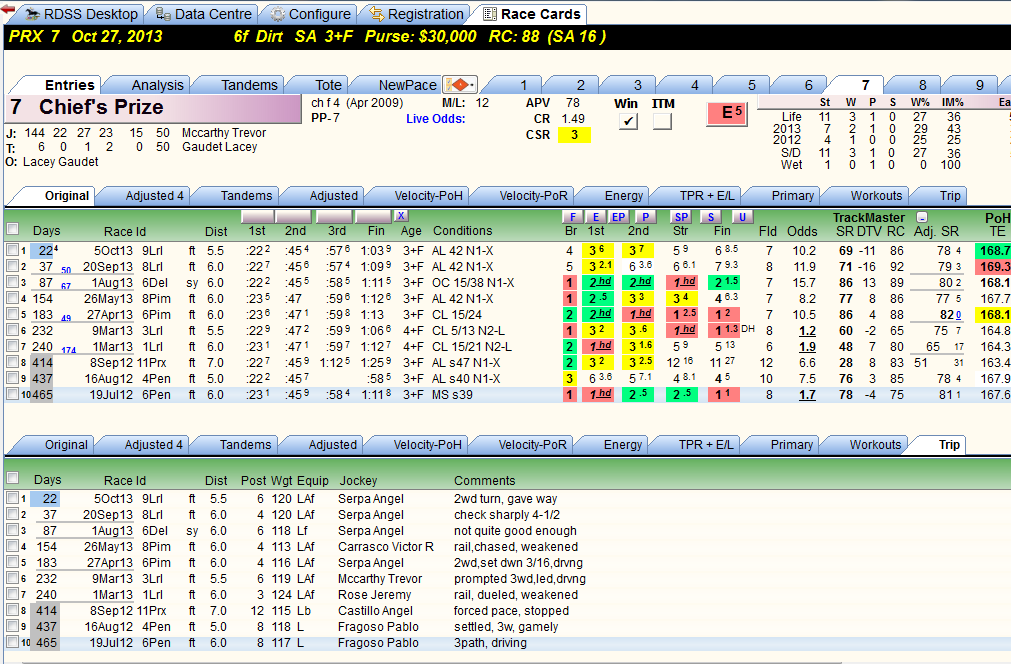Click the comment 'check sharply 4-1/2'
Image resolution: width=1011 pixels, height=664 pixels.
coord(507,514)
